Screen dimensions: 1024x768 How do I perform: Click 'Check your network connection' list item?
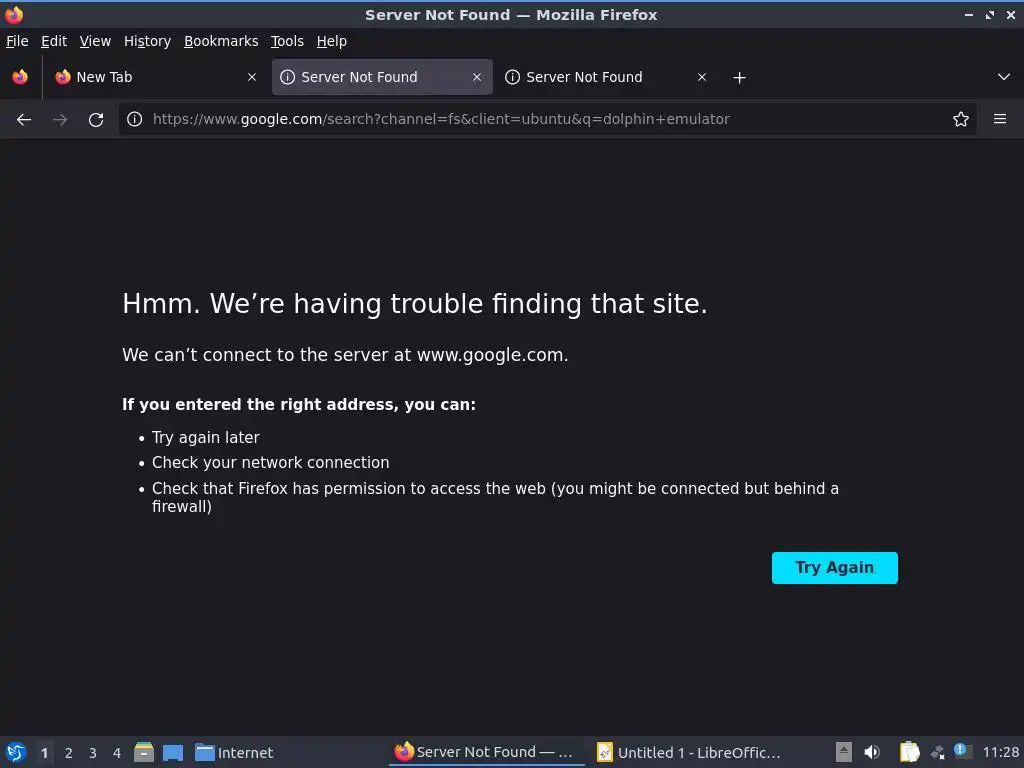tap(270, 462)
